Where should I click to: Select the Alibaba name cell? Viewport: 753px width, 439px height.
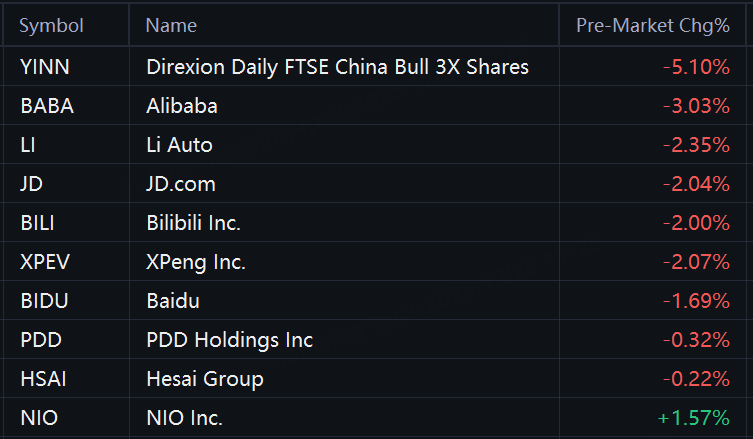(182, 106)
